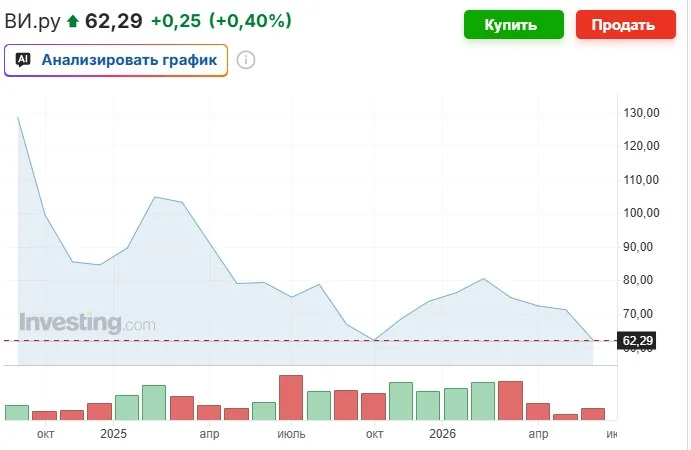
Task: Click the tall green volume bar after 2025
Action: click(154, 403)
